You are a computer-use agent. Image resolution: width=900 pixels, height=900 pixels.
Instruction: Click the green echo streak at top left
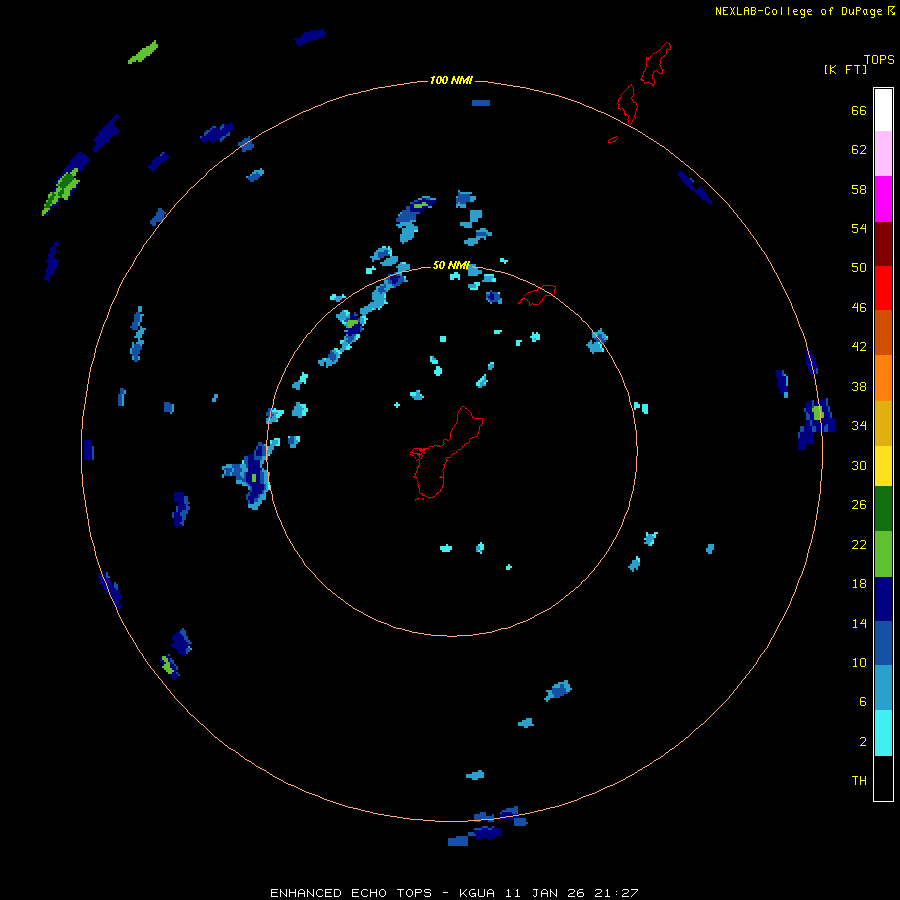point(142,52)
